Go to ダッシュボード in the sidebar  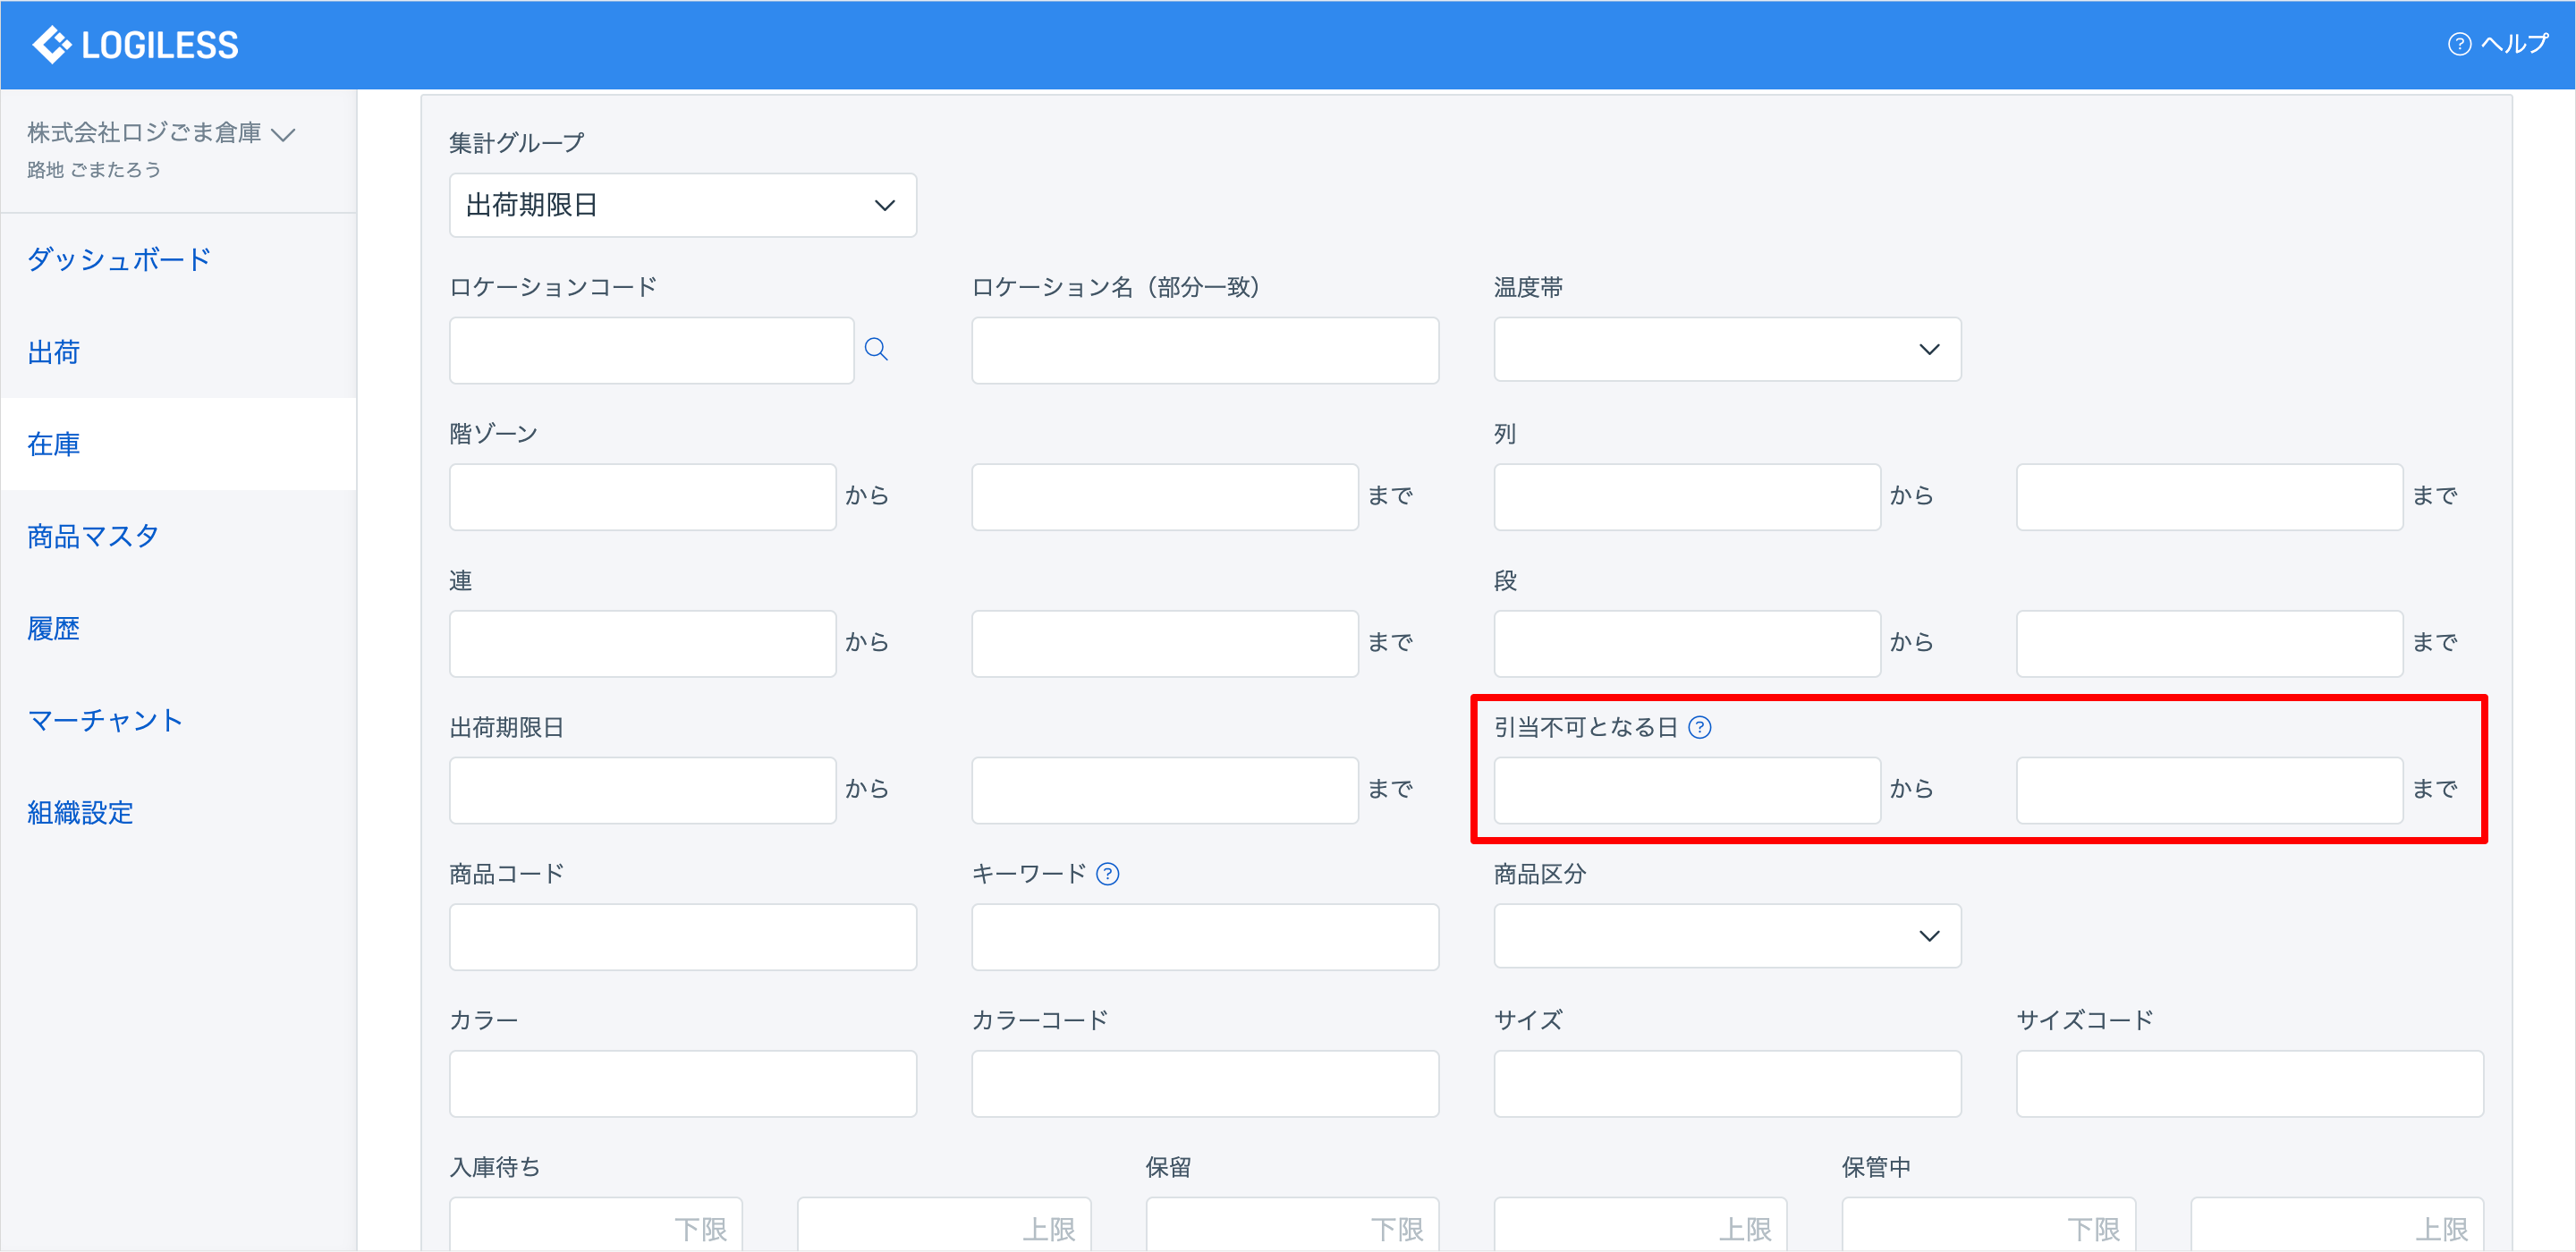(x=119, y=260)
